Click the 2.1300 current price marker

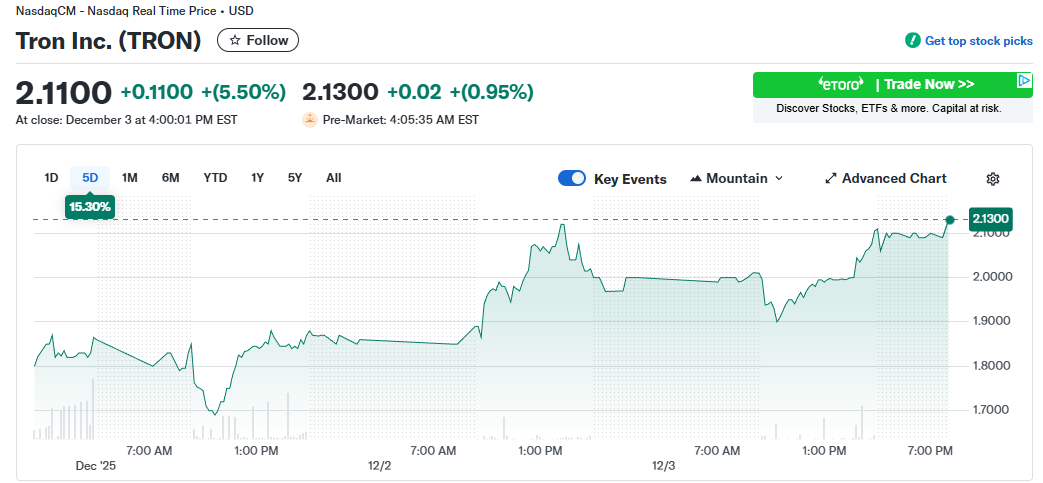coord(990,219)
